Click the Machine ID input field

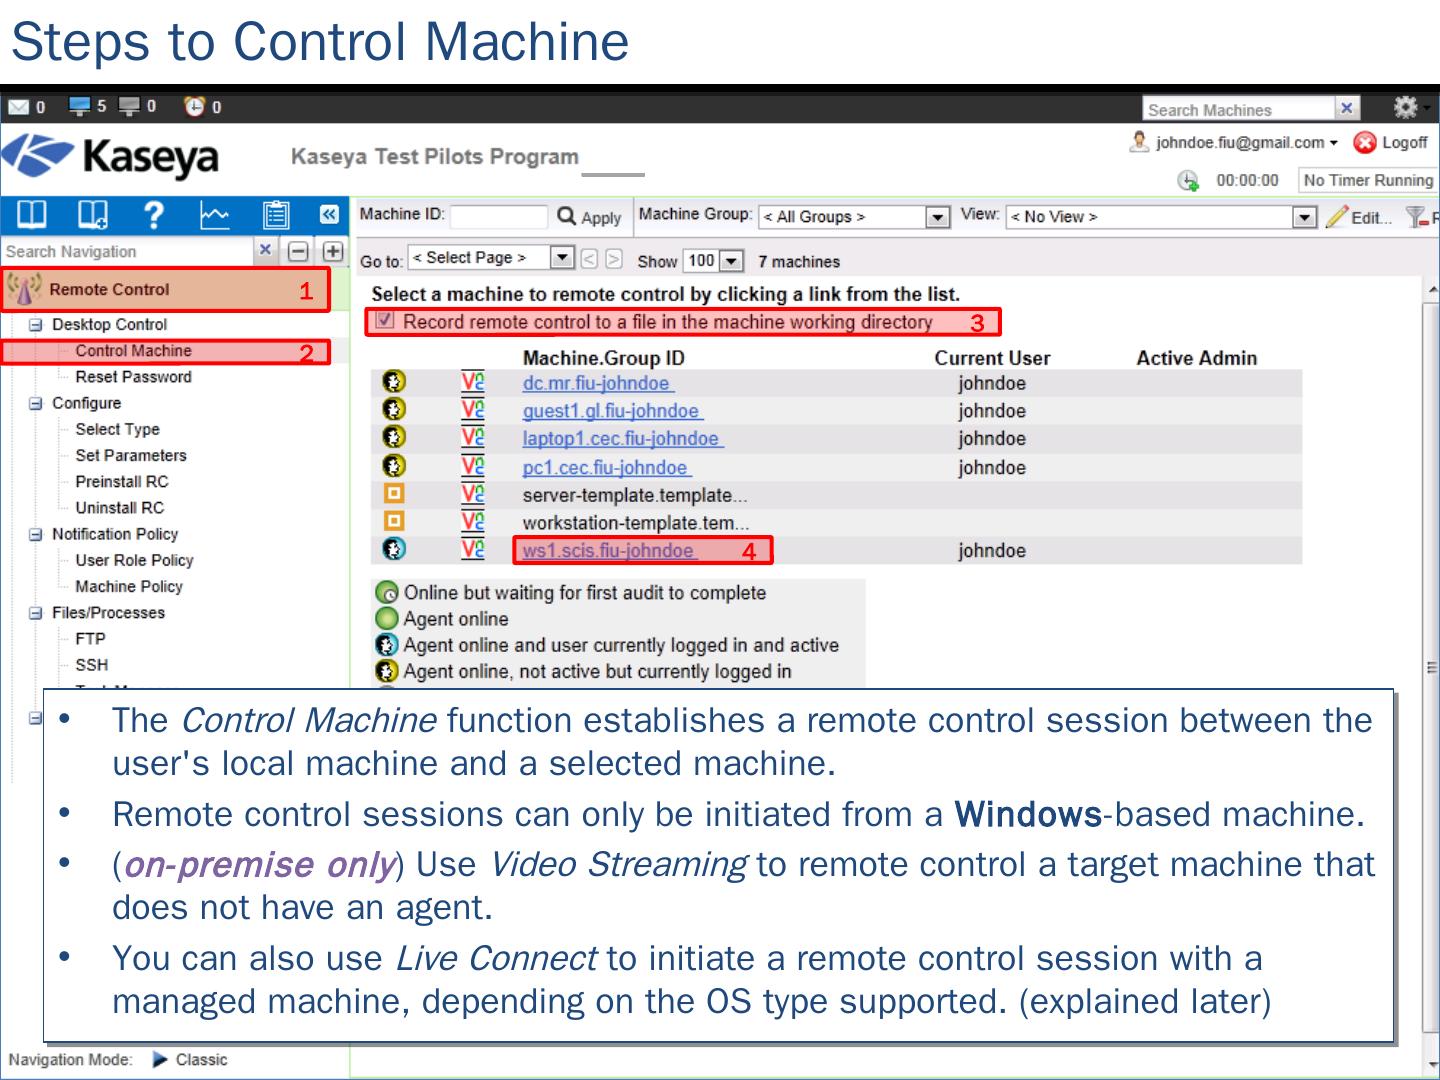tap(498, 217)
